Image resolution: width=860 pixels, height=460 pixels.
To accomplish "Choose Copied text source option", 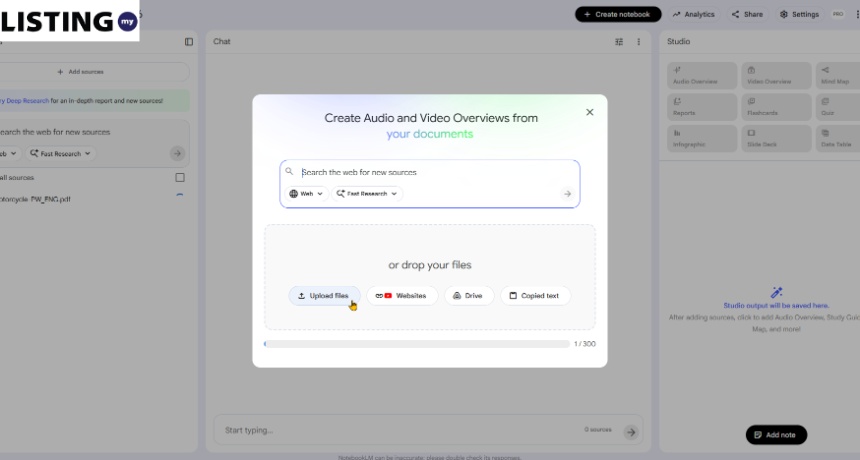I will (535, 296).
